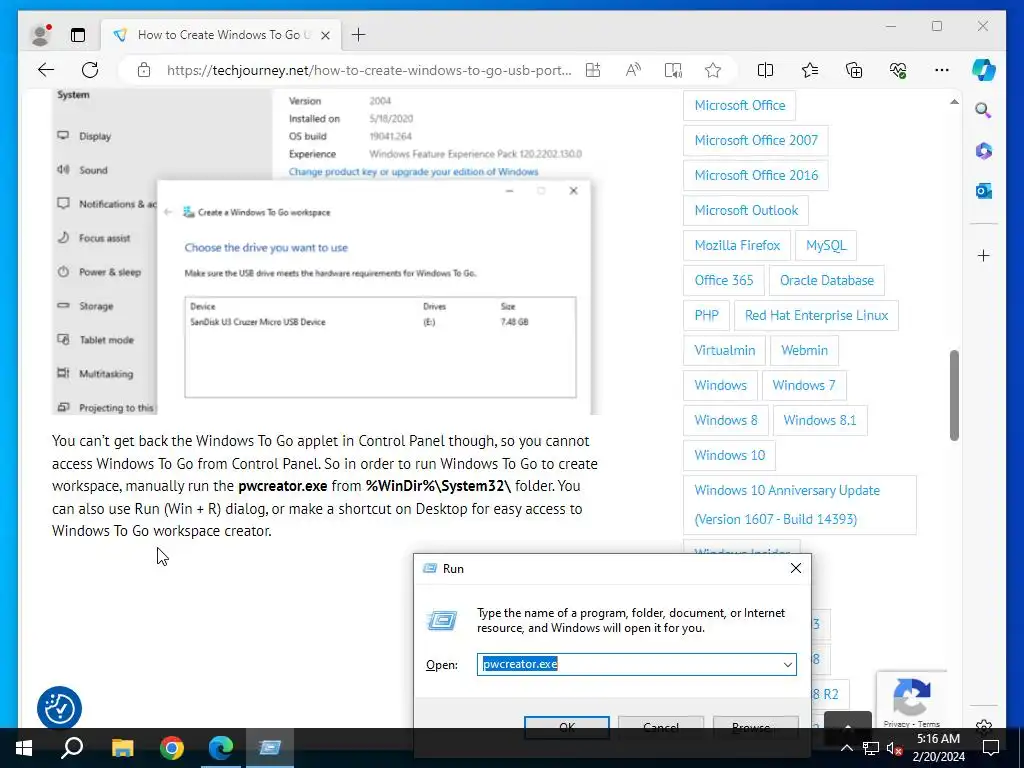
Task: Open sidebar search icon
Action: point(984,110)
